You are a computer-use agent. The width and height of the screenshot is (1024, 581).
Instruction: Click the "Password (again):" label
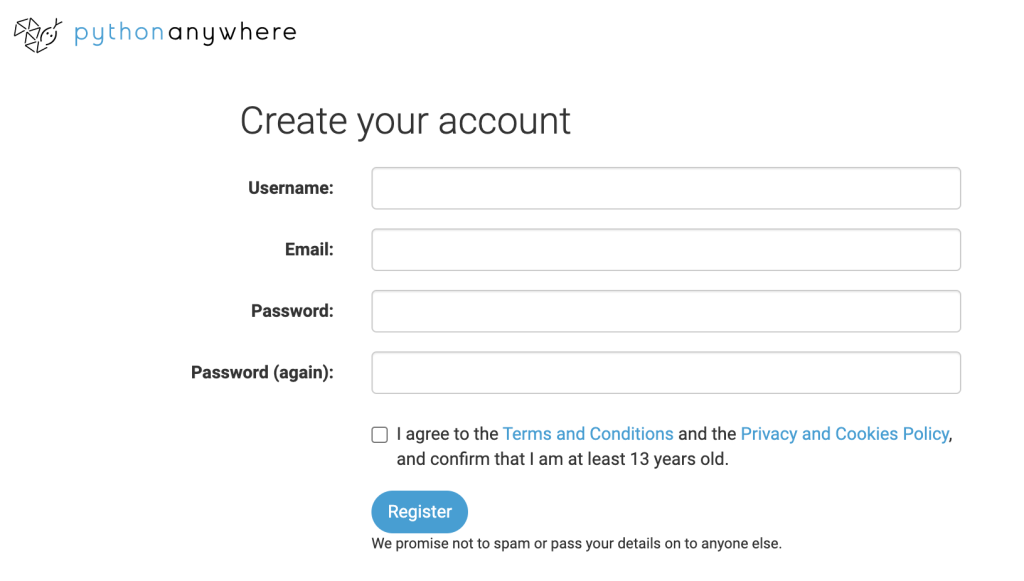262,372
